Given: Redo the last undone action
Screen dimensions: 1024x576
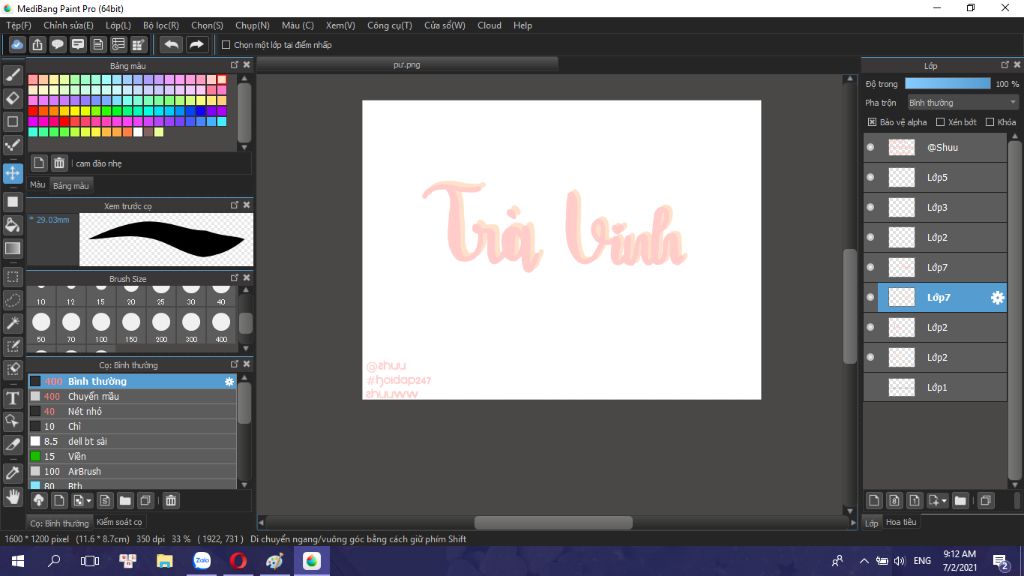Looking at the screenshot, I should pos(196,44).
